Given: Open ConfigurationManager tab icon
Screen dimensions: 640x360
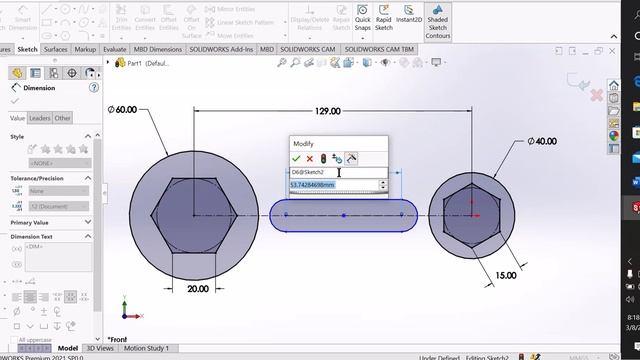Looking at the screenshot, I should coord(53,73).
